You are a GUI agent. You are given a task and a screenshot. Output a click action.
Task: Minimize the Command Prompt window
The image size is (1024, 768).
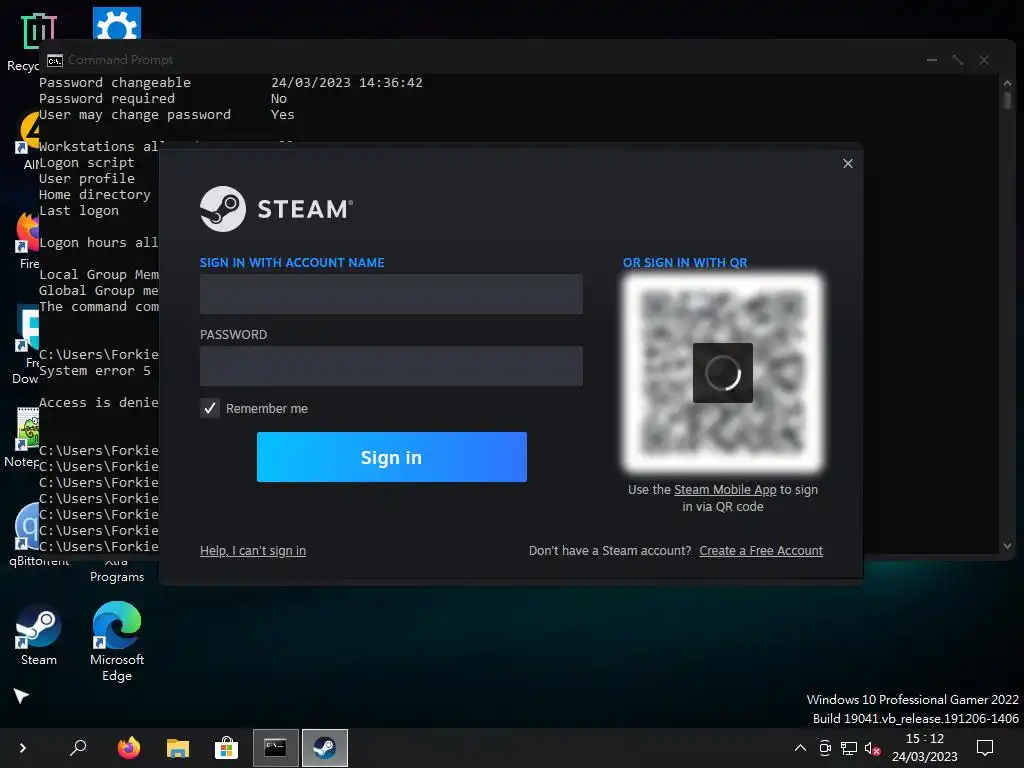(x=932, y=60)
